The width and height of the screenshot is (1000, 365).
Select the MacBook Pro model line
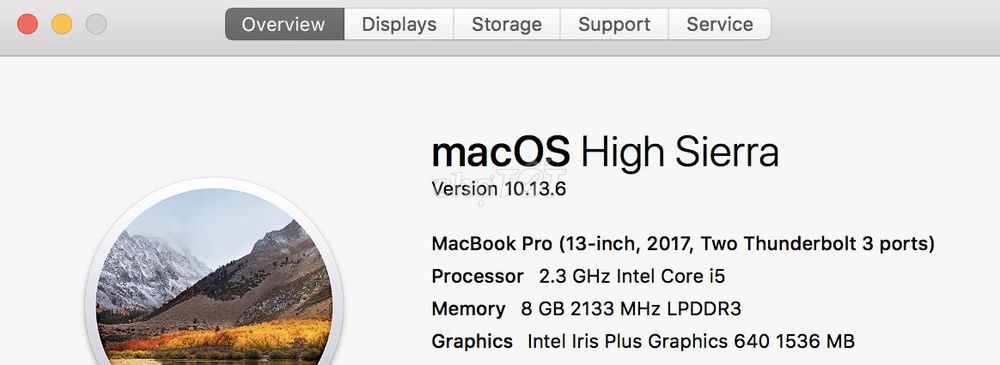coord(683,244)
